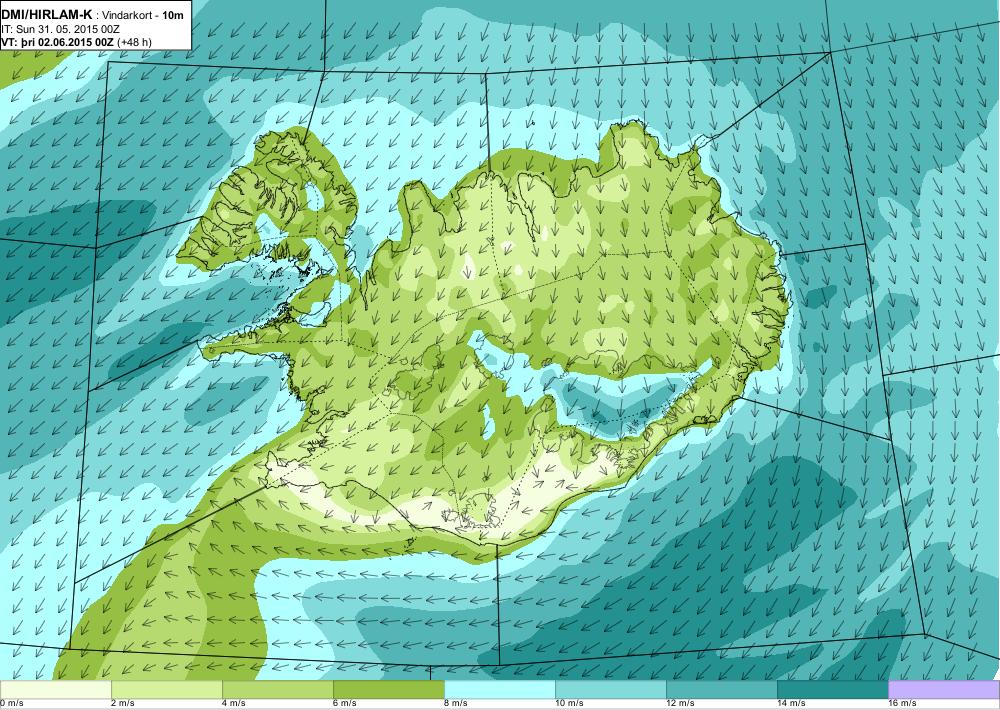Screen dimensions: 1000x710
Task: Click the "6 m/s" legend label
Action: click(344, 704)
